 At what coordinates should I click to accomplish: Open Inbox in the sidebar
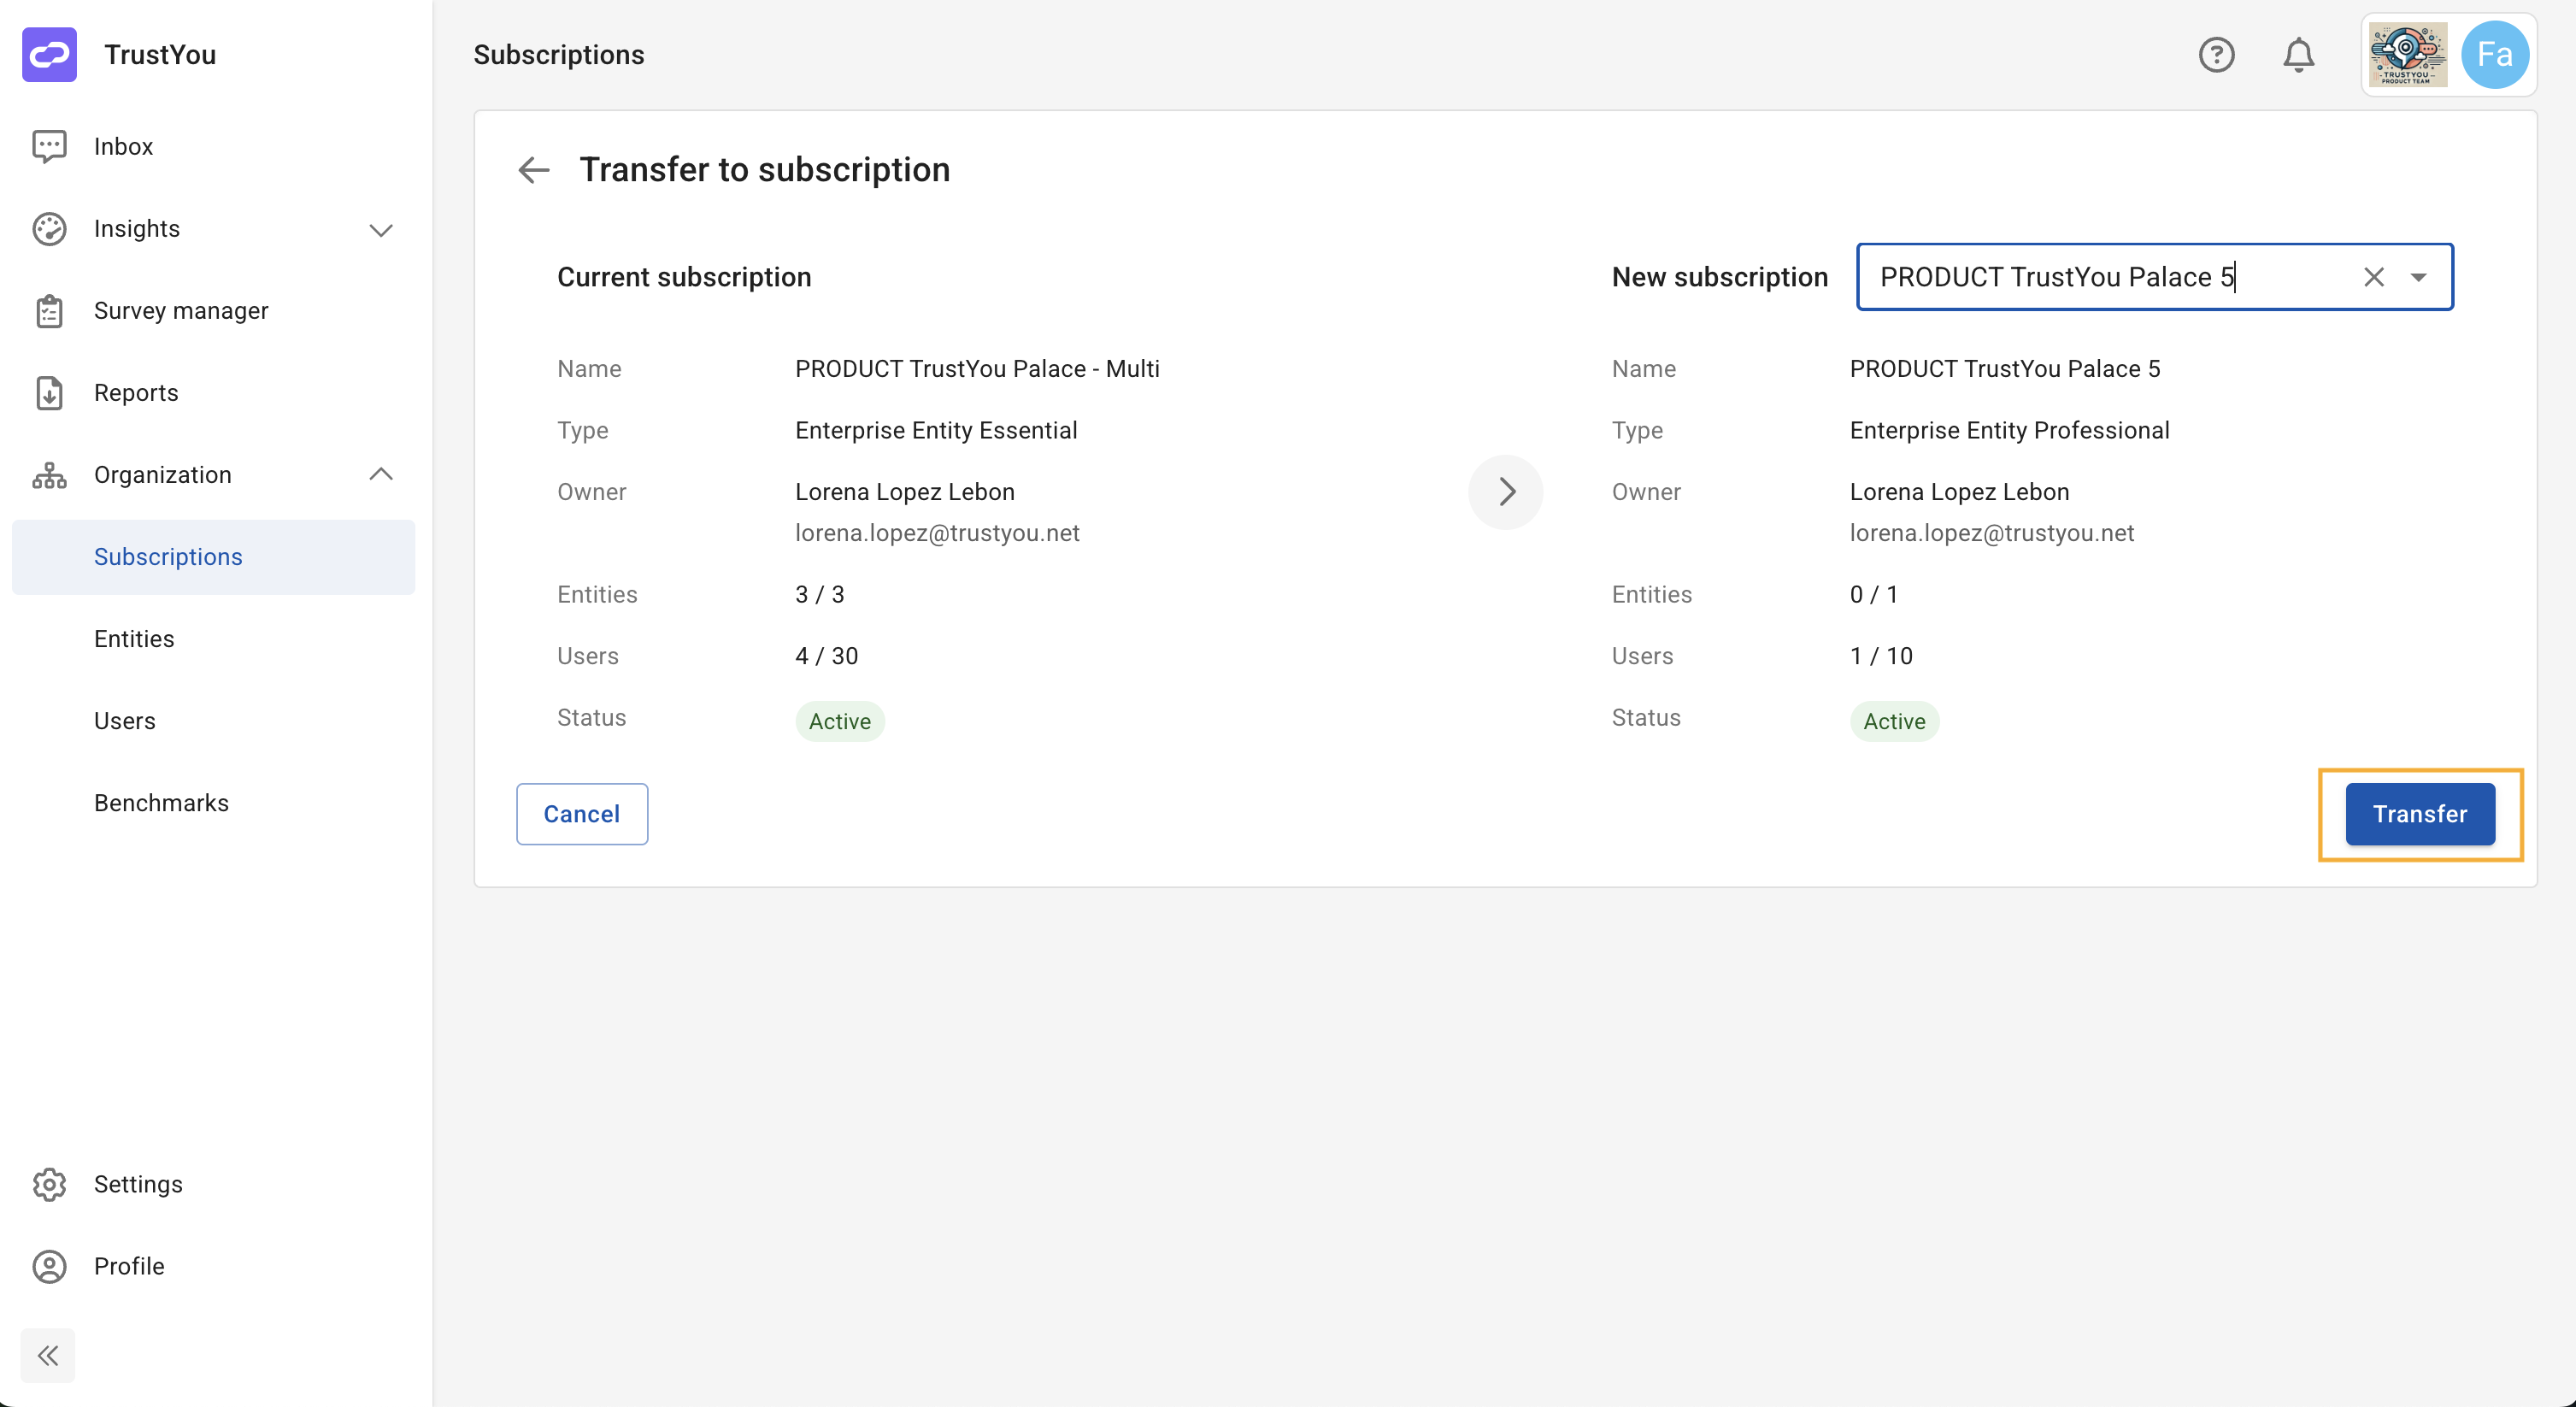[x=214, y=146]
